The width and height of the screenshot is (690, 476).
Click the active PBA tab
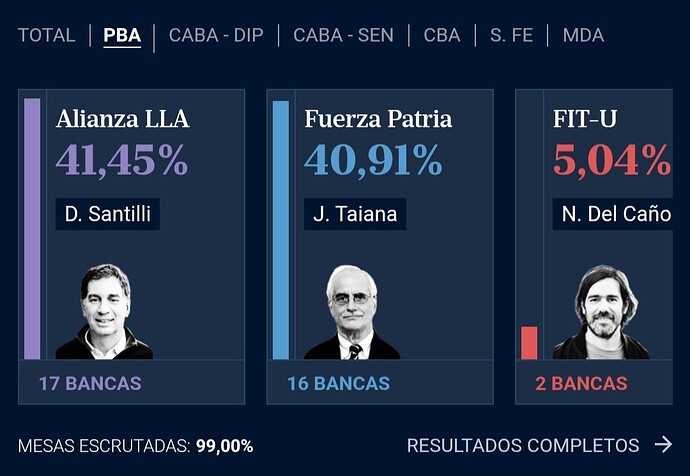coord(122,37)
